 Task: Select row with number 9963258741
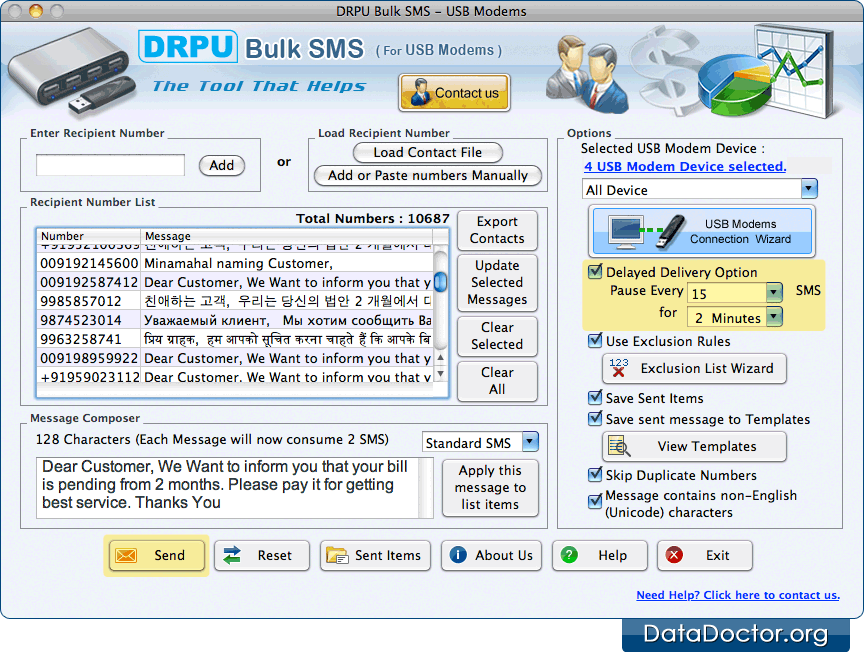(235, 339)
